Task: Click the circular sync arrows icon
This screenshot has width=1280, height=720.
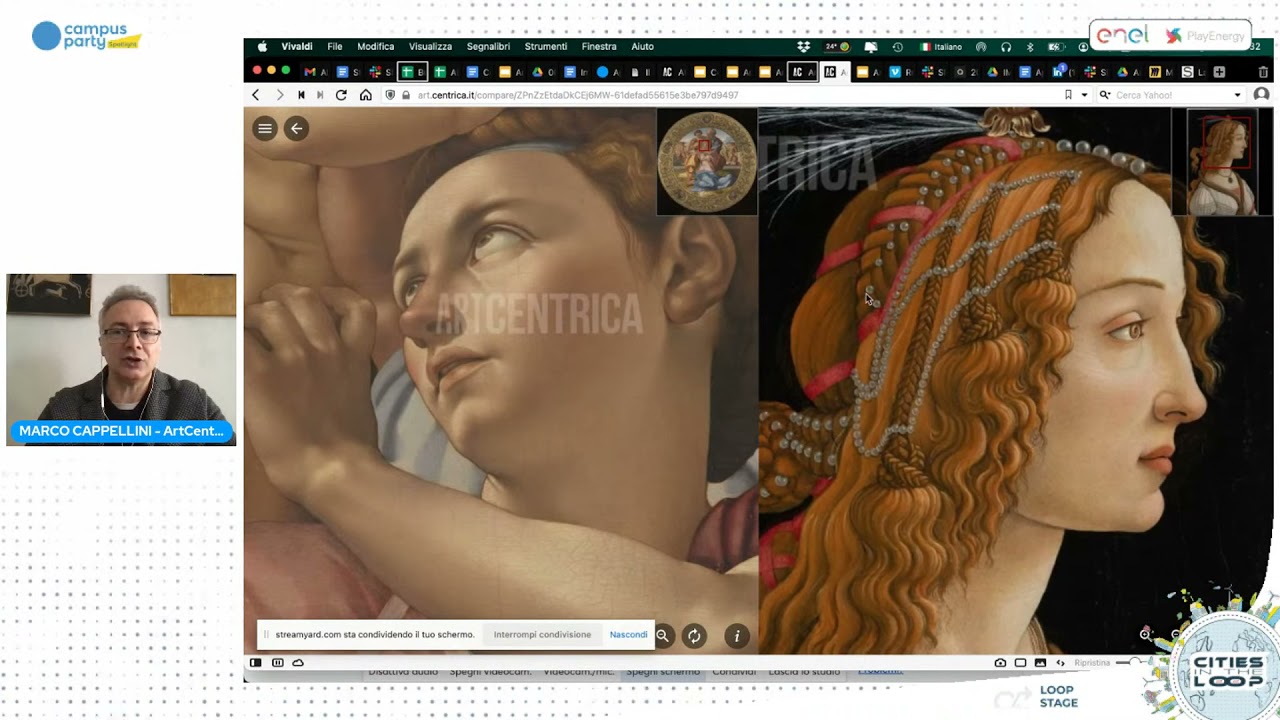Action: pyautogui.click(x=694, y=636)
